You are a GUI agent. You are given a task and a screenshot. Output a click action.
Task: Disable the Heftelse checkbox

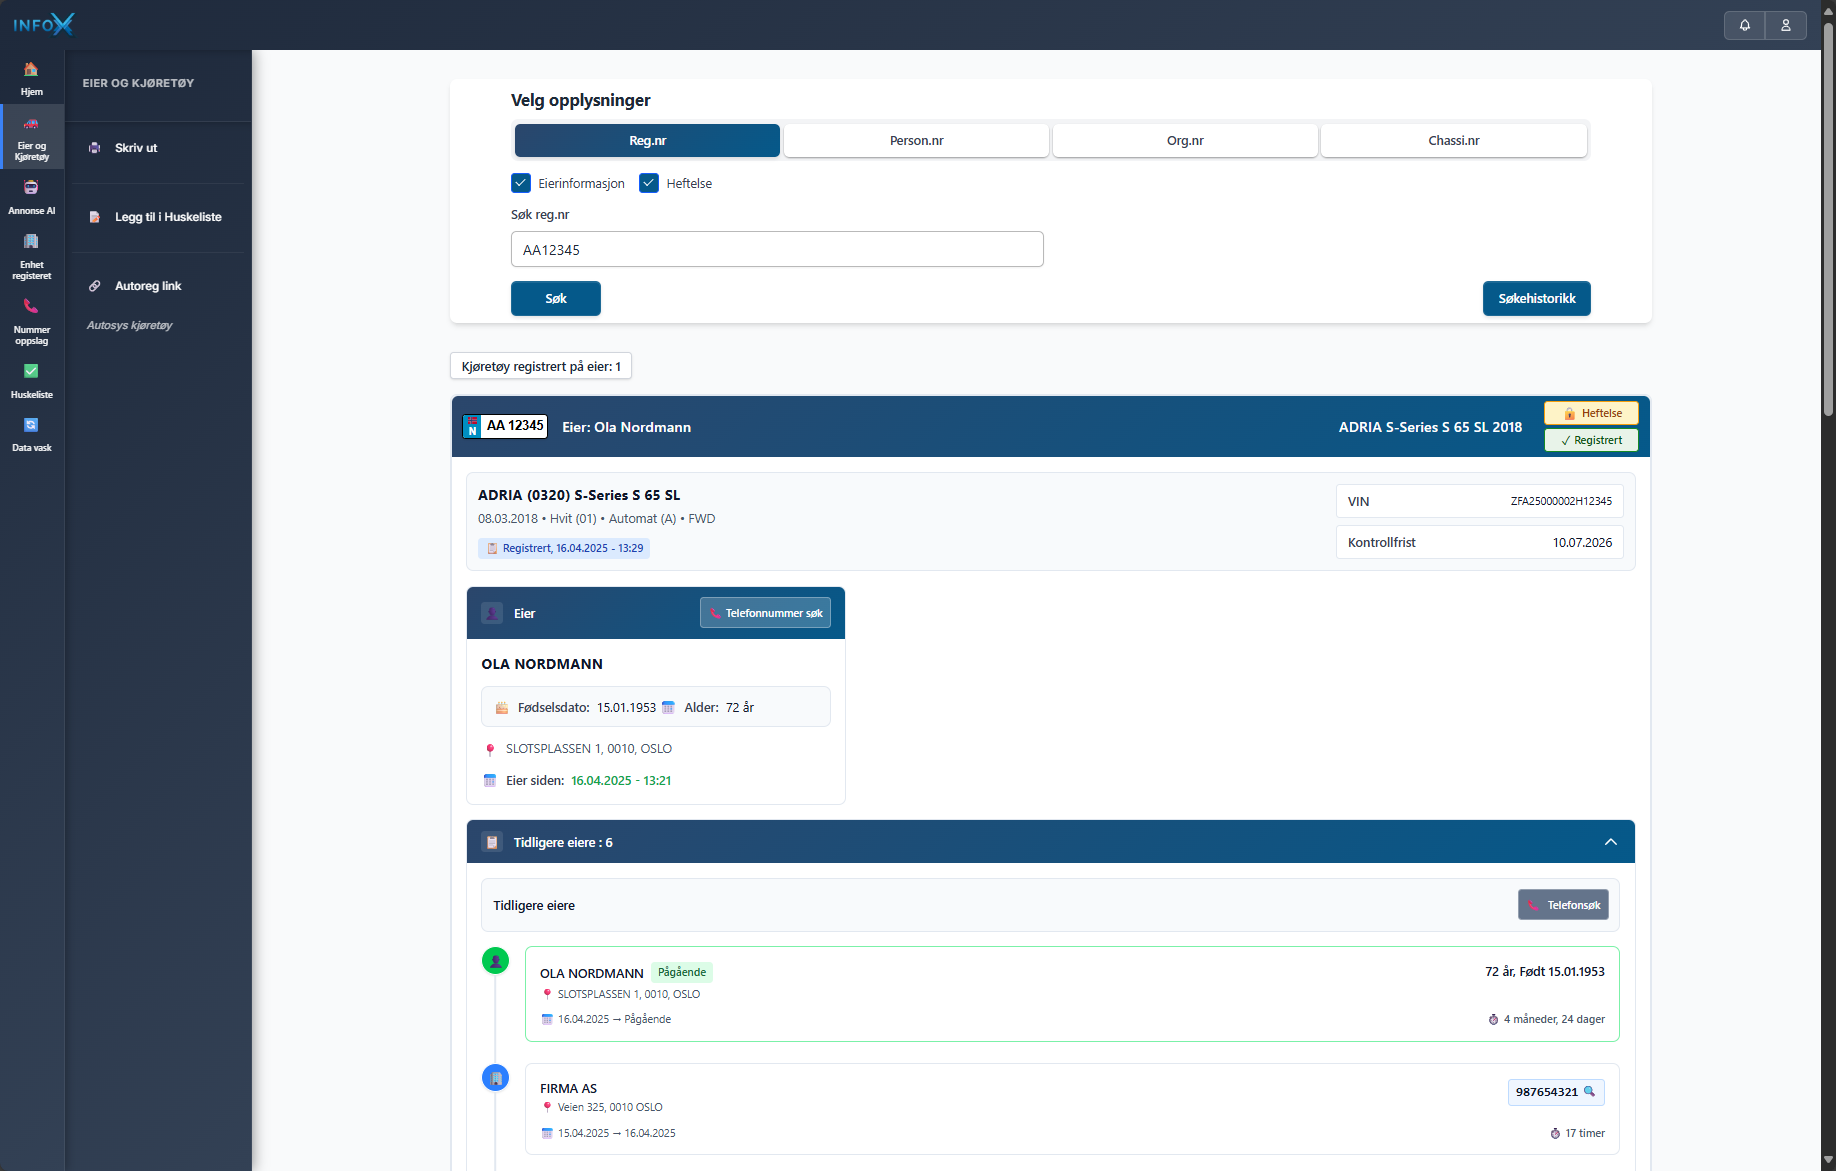[x=650, y=183]
